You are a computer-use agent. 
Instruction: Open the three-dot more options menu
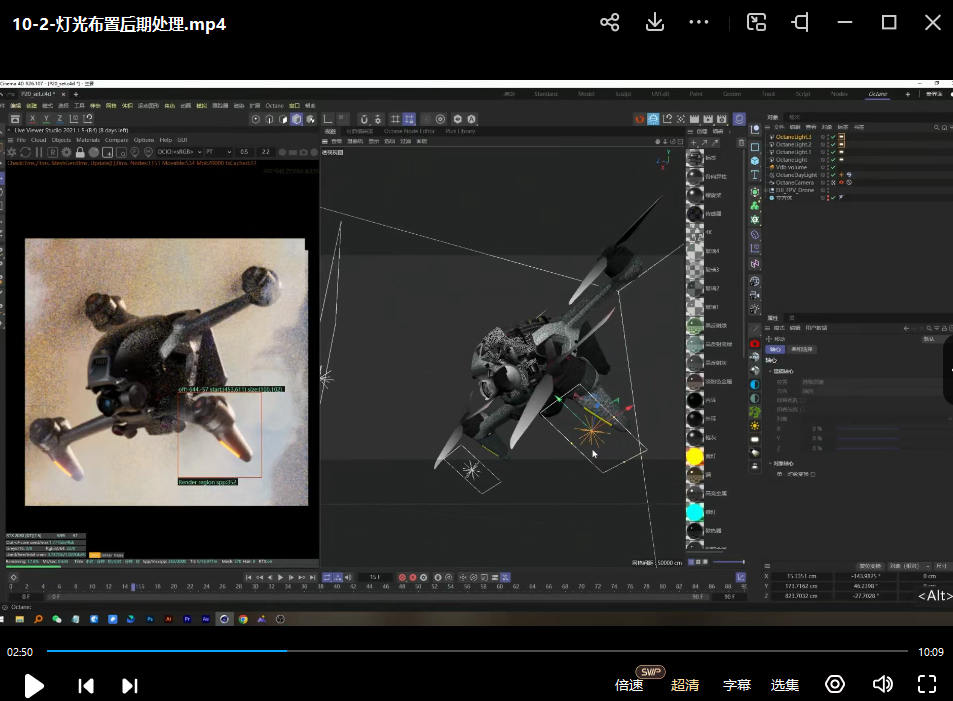700,23
